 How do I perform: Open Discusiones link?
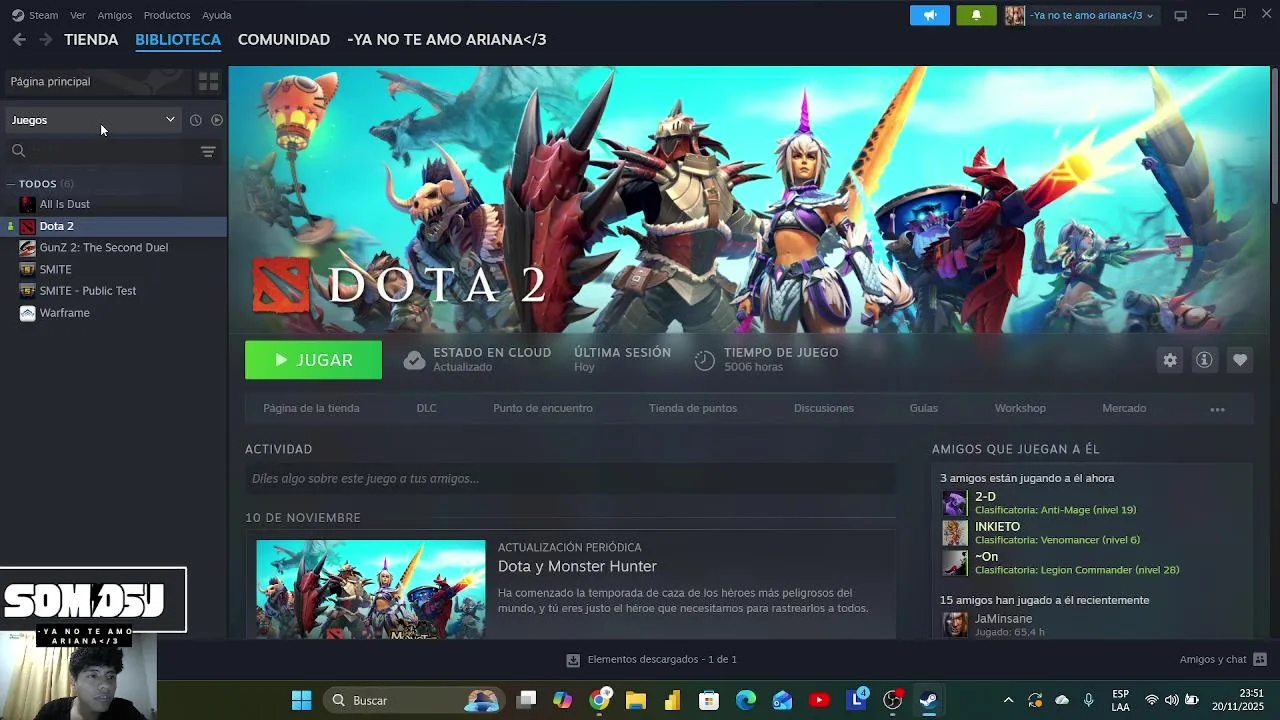click(x=824, y=408)
